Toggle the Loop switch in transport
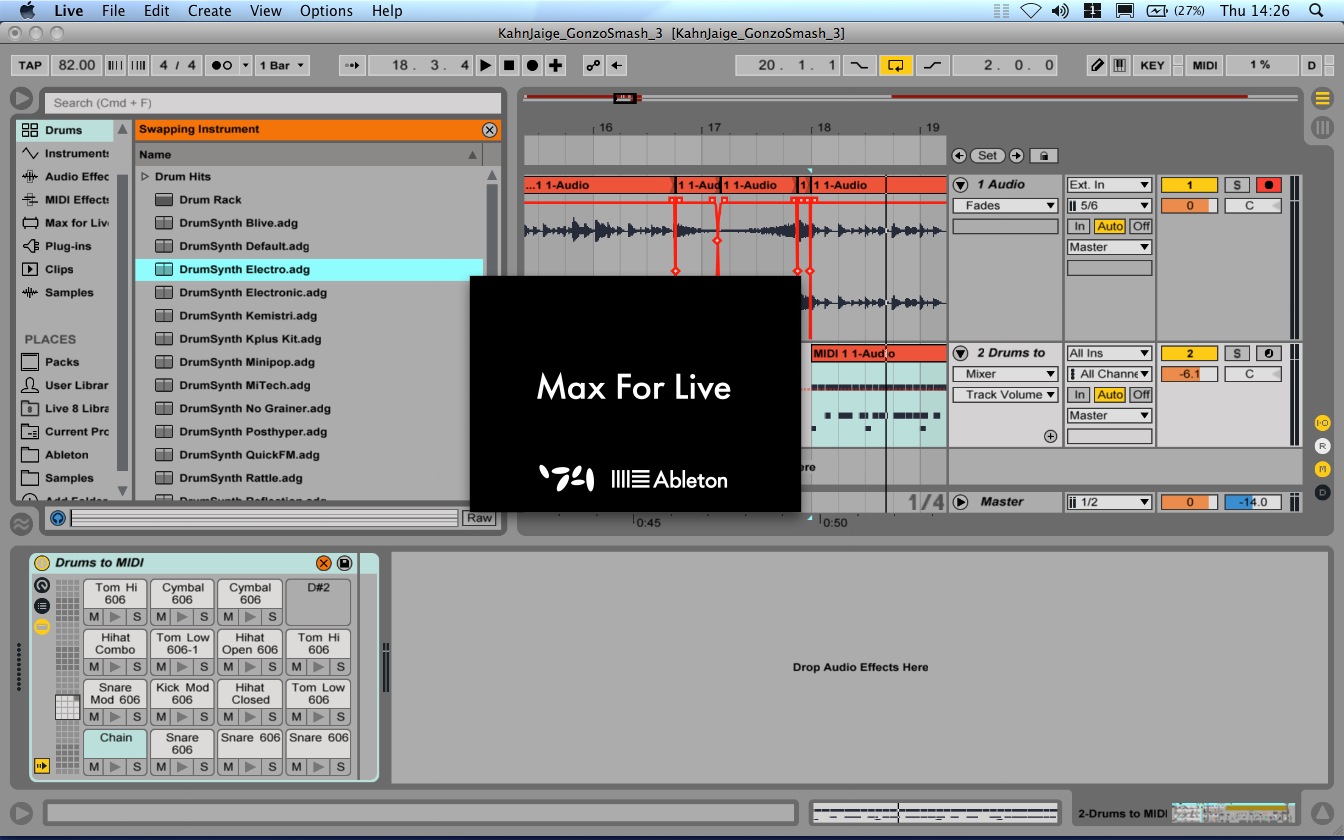1344x840 pixels. 895,65
